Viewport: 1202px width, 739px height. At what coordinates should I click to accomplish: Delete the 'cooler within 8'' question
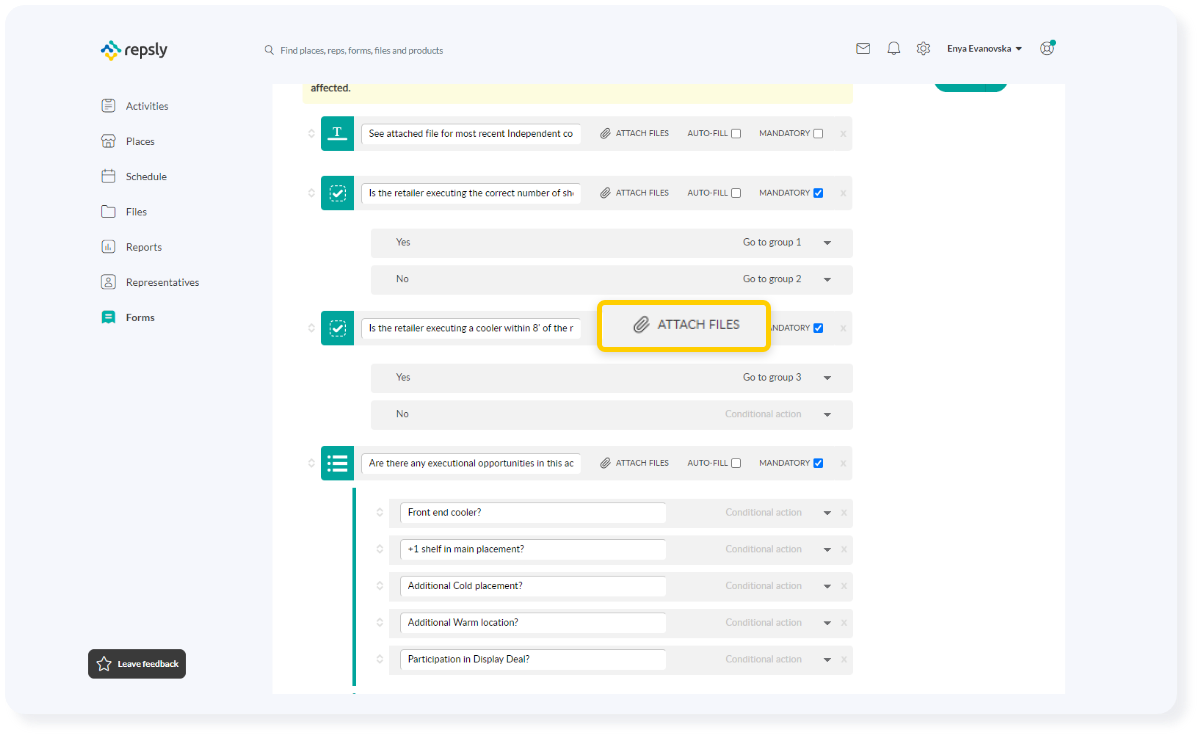click(843, 328)
